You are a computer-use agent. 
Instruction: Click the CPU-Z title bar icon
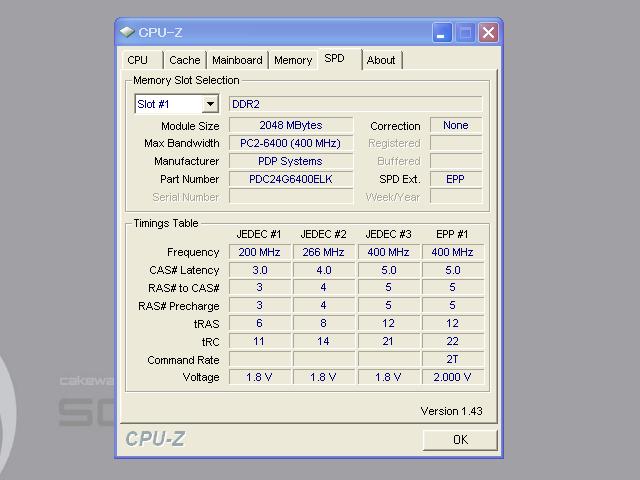[x=127, y=32]
